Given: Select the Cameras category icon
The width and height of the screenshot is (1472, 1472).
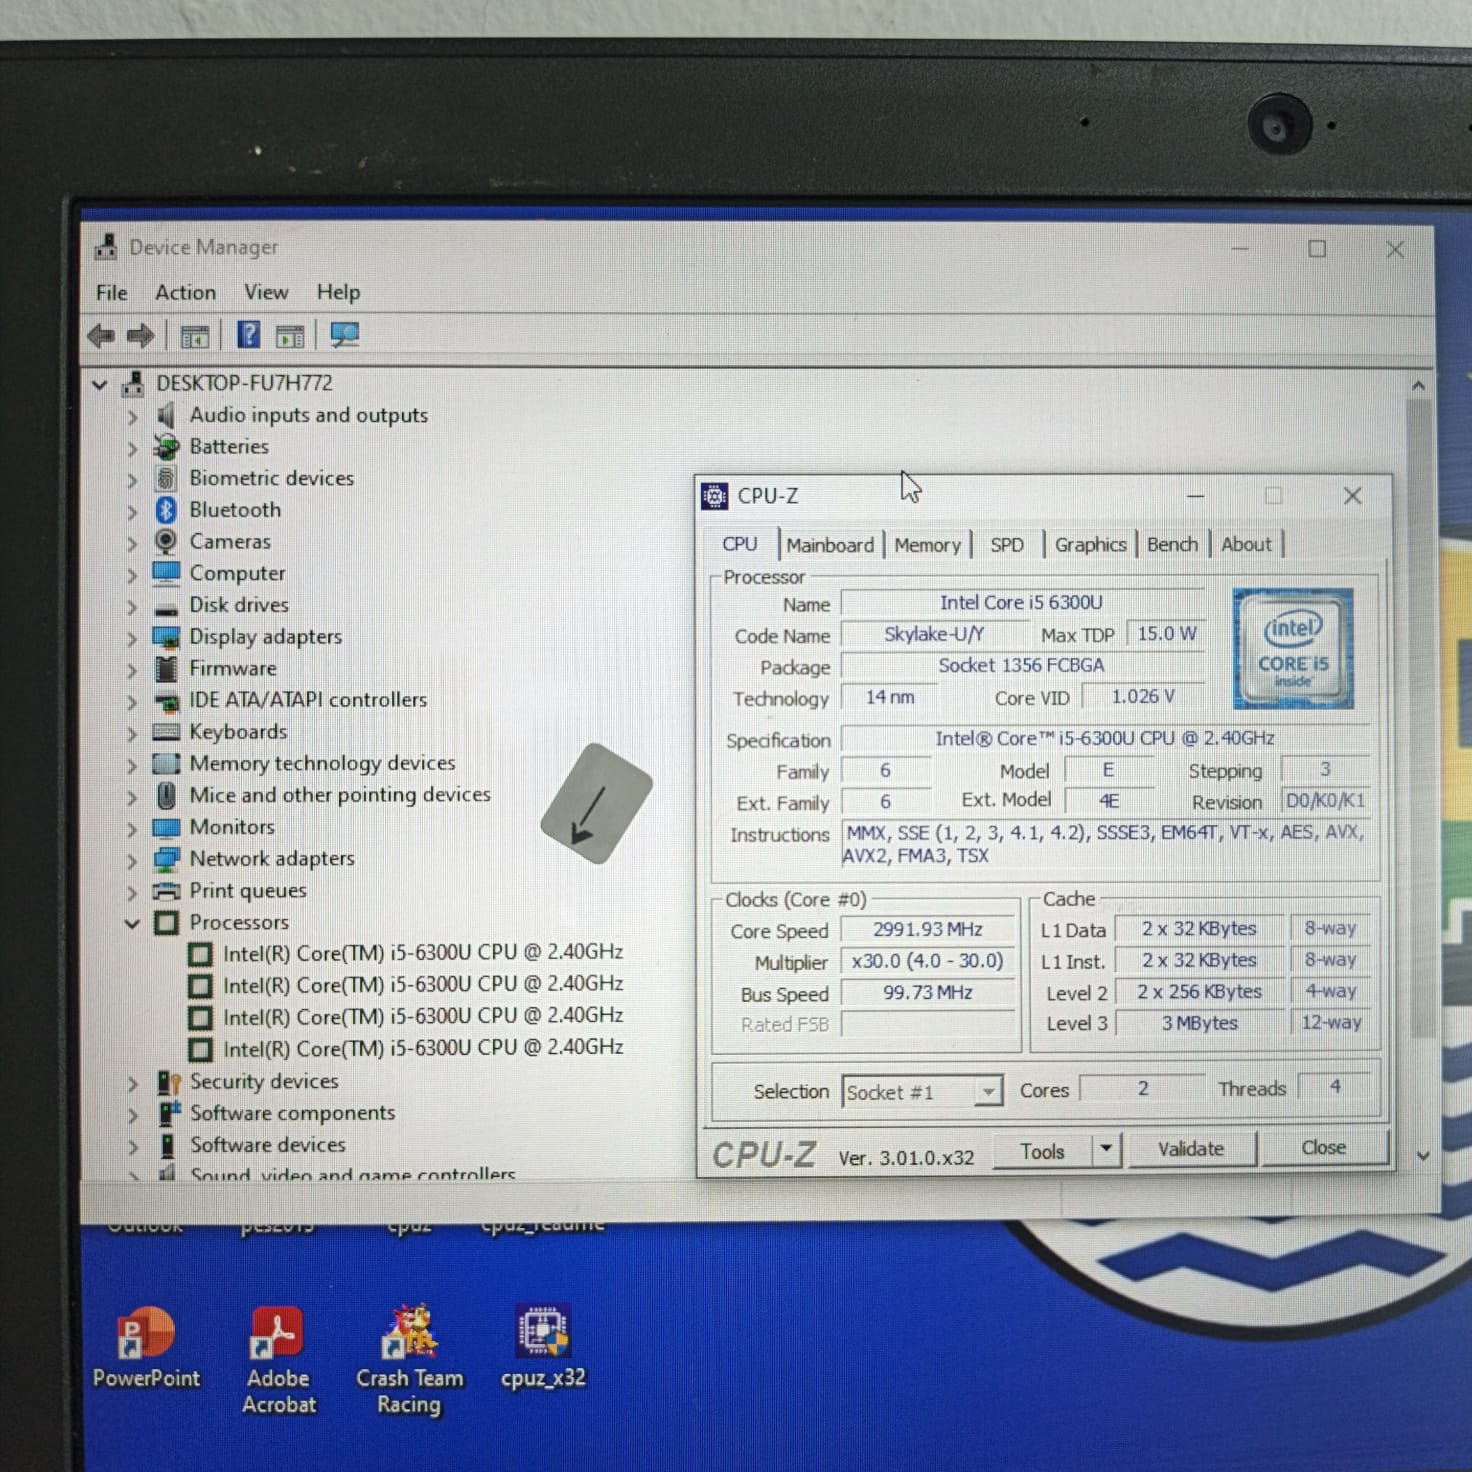Looking at the screenshot, I should 166,541.
